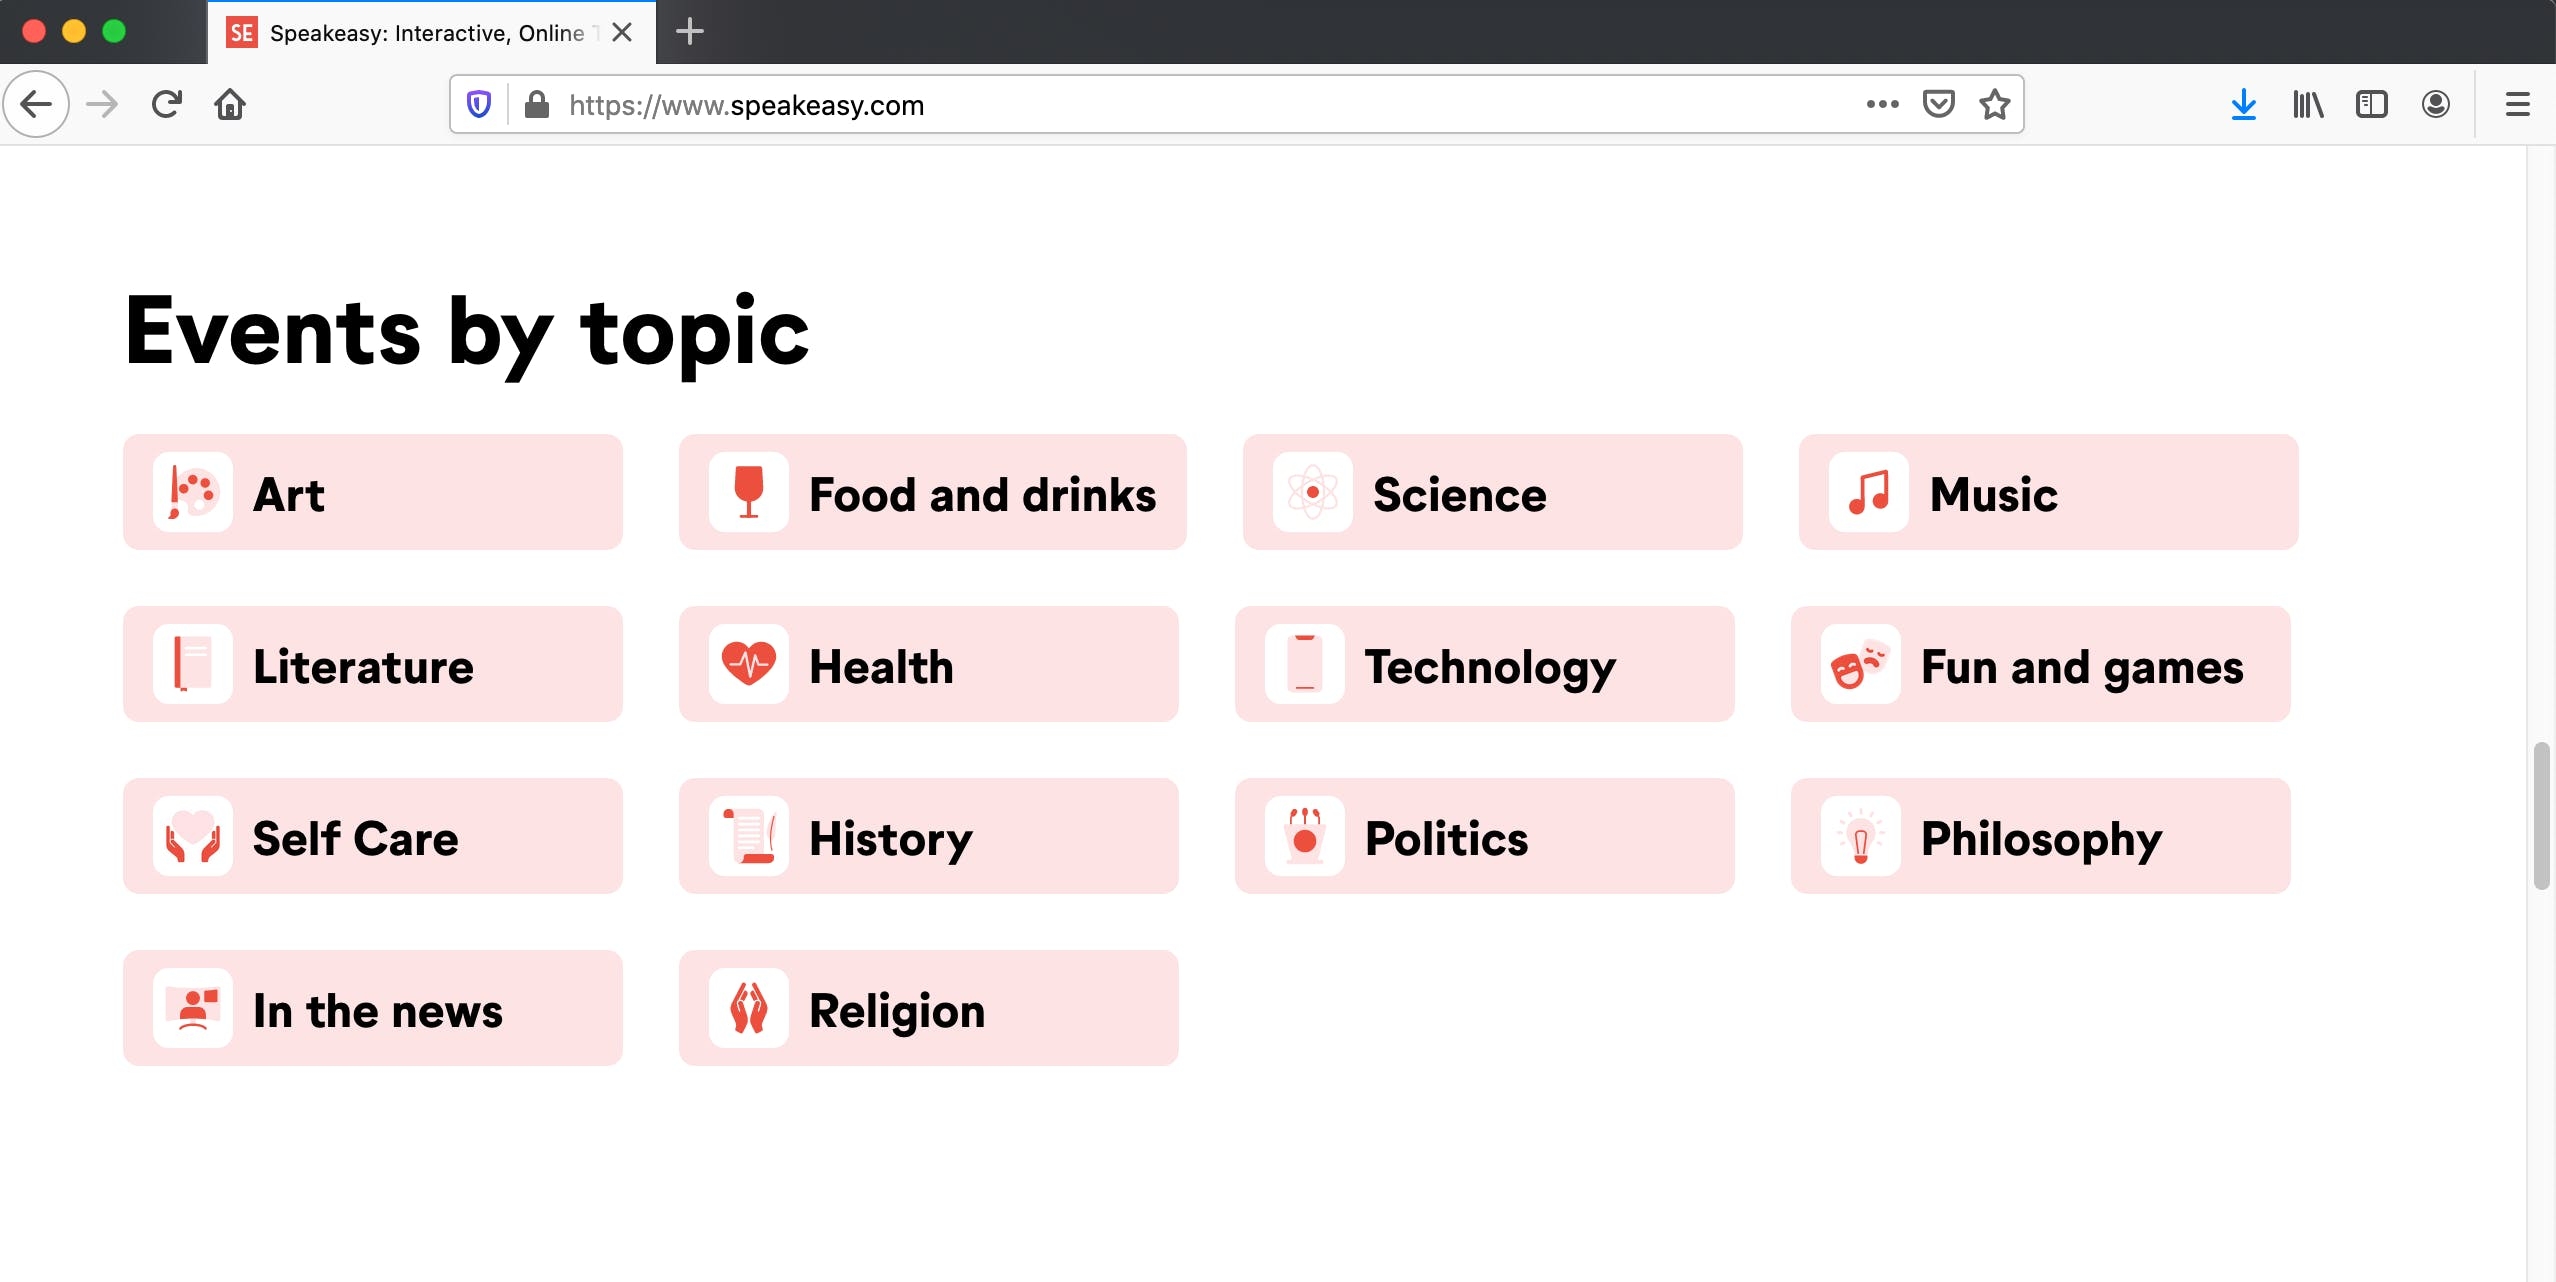Click the atom icon for Science
Image resolution: width=2556 pixels, height=1282 pixels.
1313,492
